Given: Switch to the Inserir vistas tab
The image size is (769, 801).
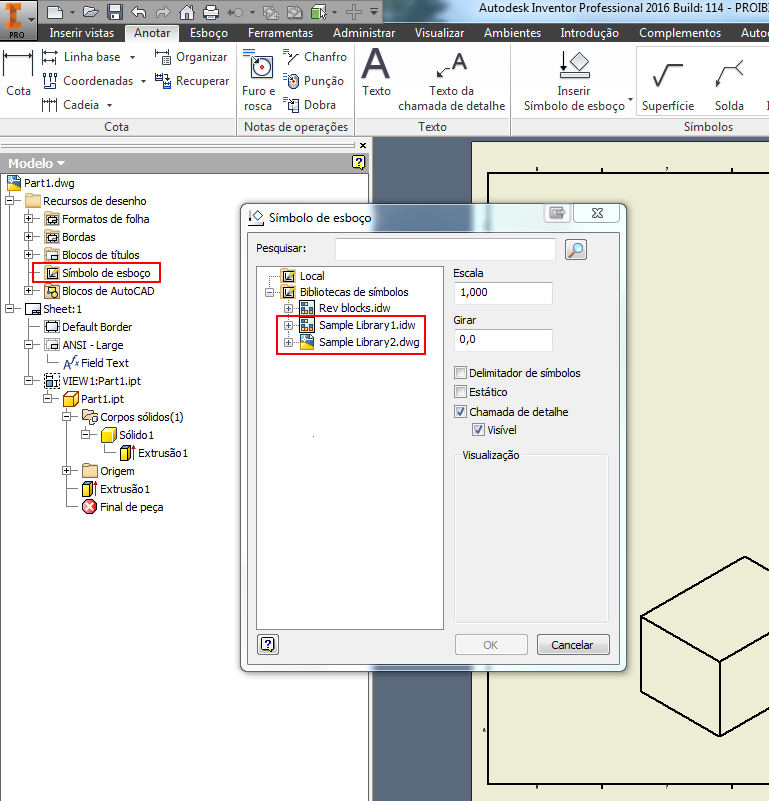Looking at the screenshot, I should pos(82,33).
